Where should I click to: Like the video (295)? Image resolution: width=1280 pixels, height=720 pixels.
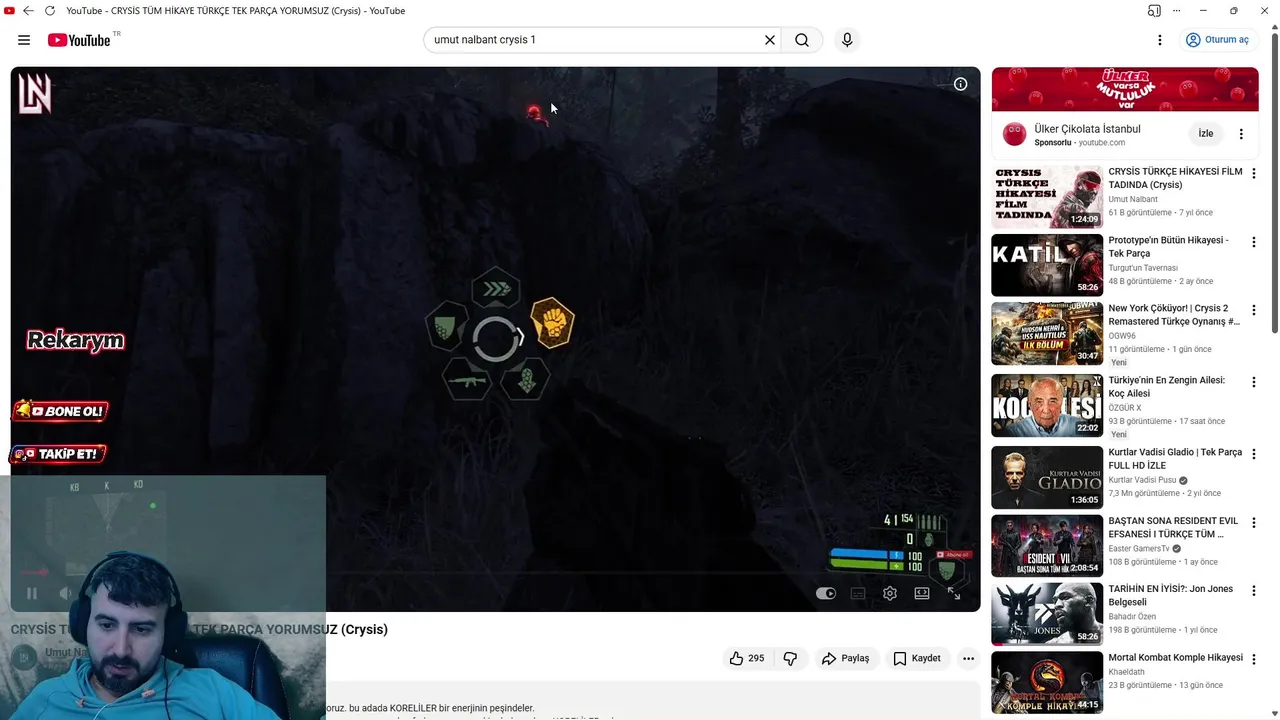[x=747, y=658]
